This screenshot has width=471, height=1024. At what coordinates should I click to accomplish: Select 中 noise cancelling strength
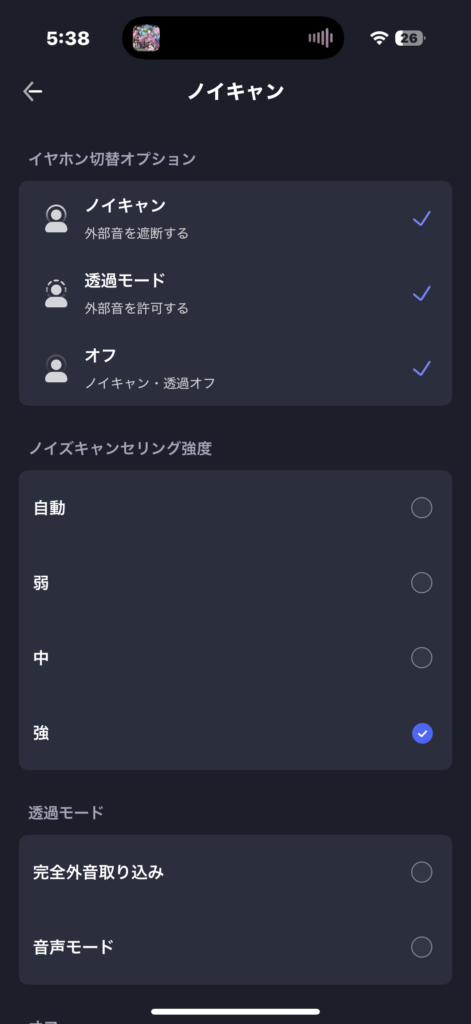tap(235, 658)
